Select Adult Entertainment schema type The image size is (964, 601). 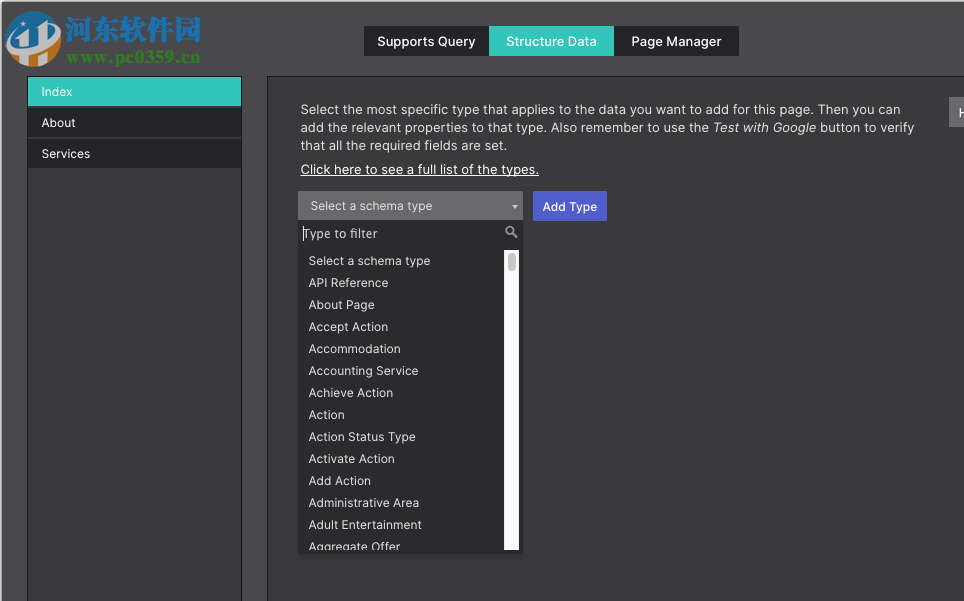(365, 524)
